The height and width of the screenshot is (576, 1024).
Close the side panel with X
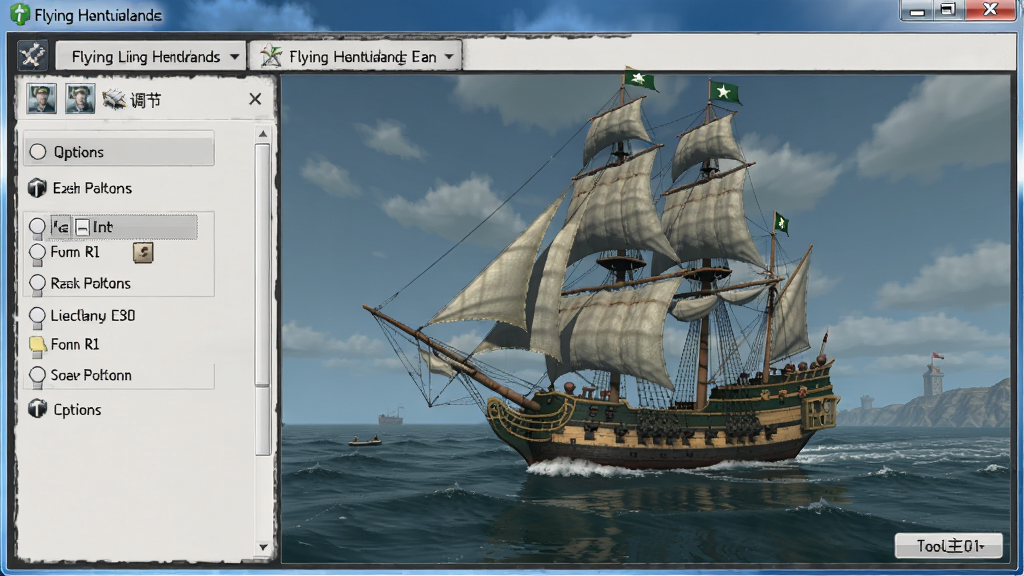click(255, 99)
